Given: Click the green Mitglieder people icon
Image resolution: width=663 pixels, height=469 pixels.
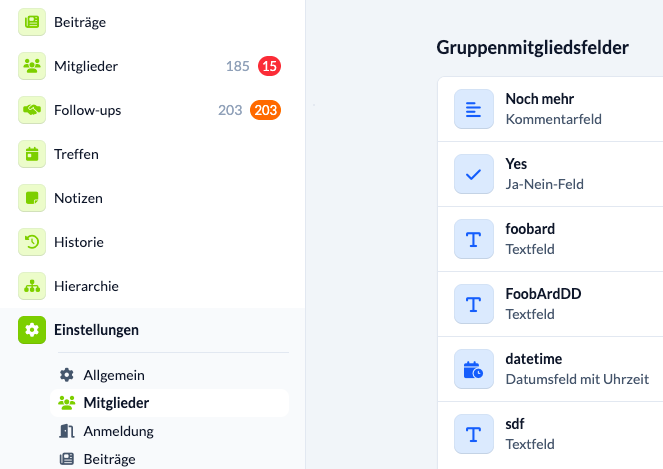Looking at the screenshot, I should [32, 66].
